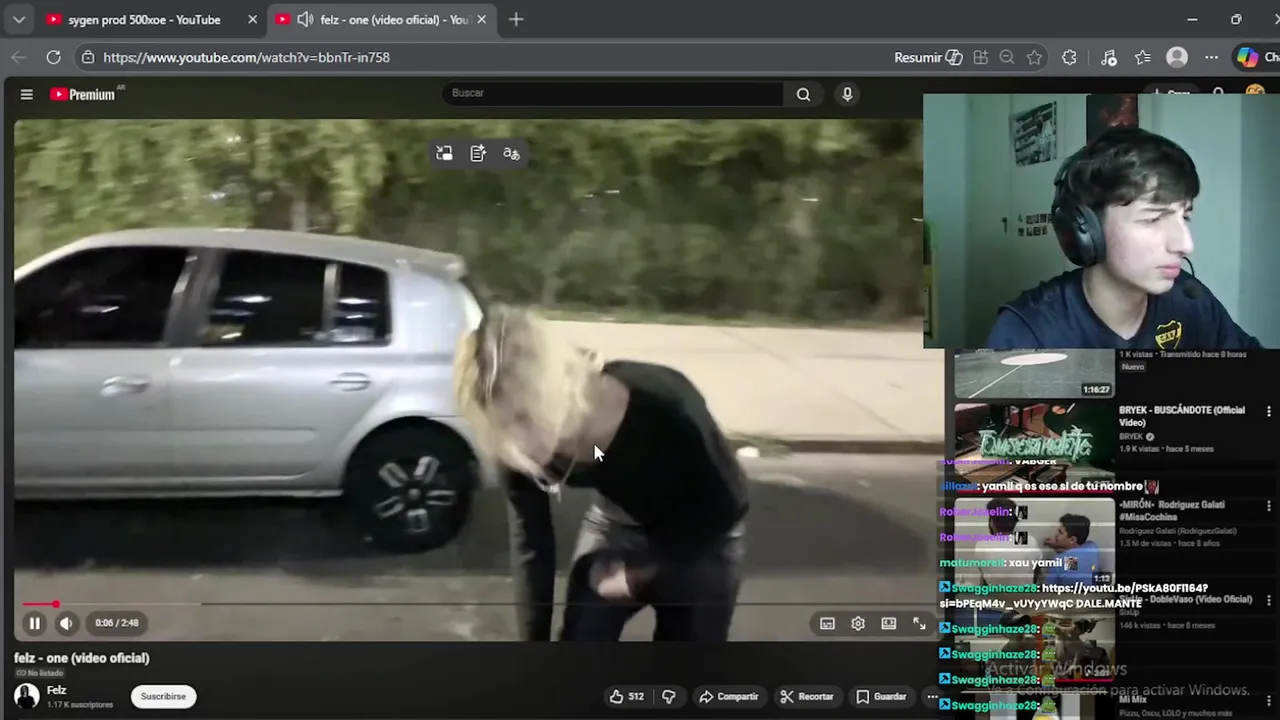Viewport: 1280px width, 720px height.
Task: Open the 1:16:27 livestream thumbnail
Action: pos(1034,374)
